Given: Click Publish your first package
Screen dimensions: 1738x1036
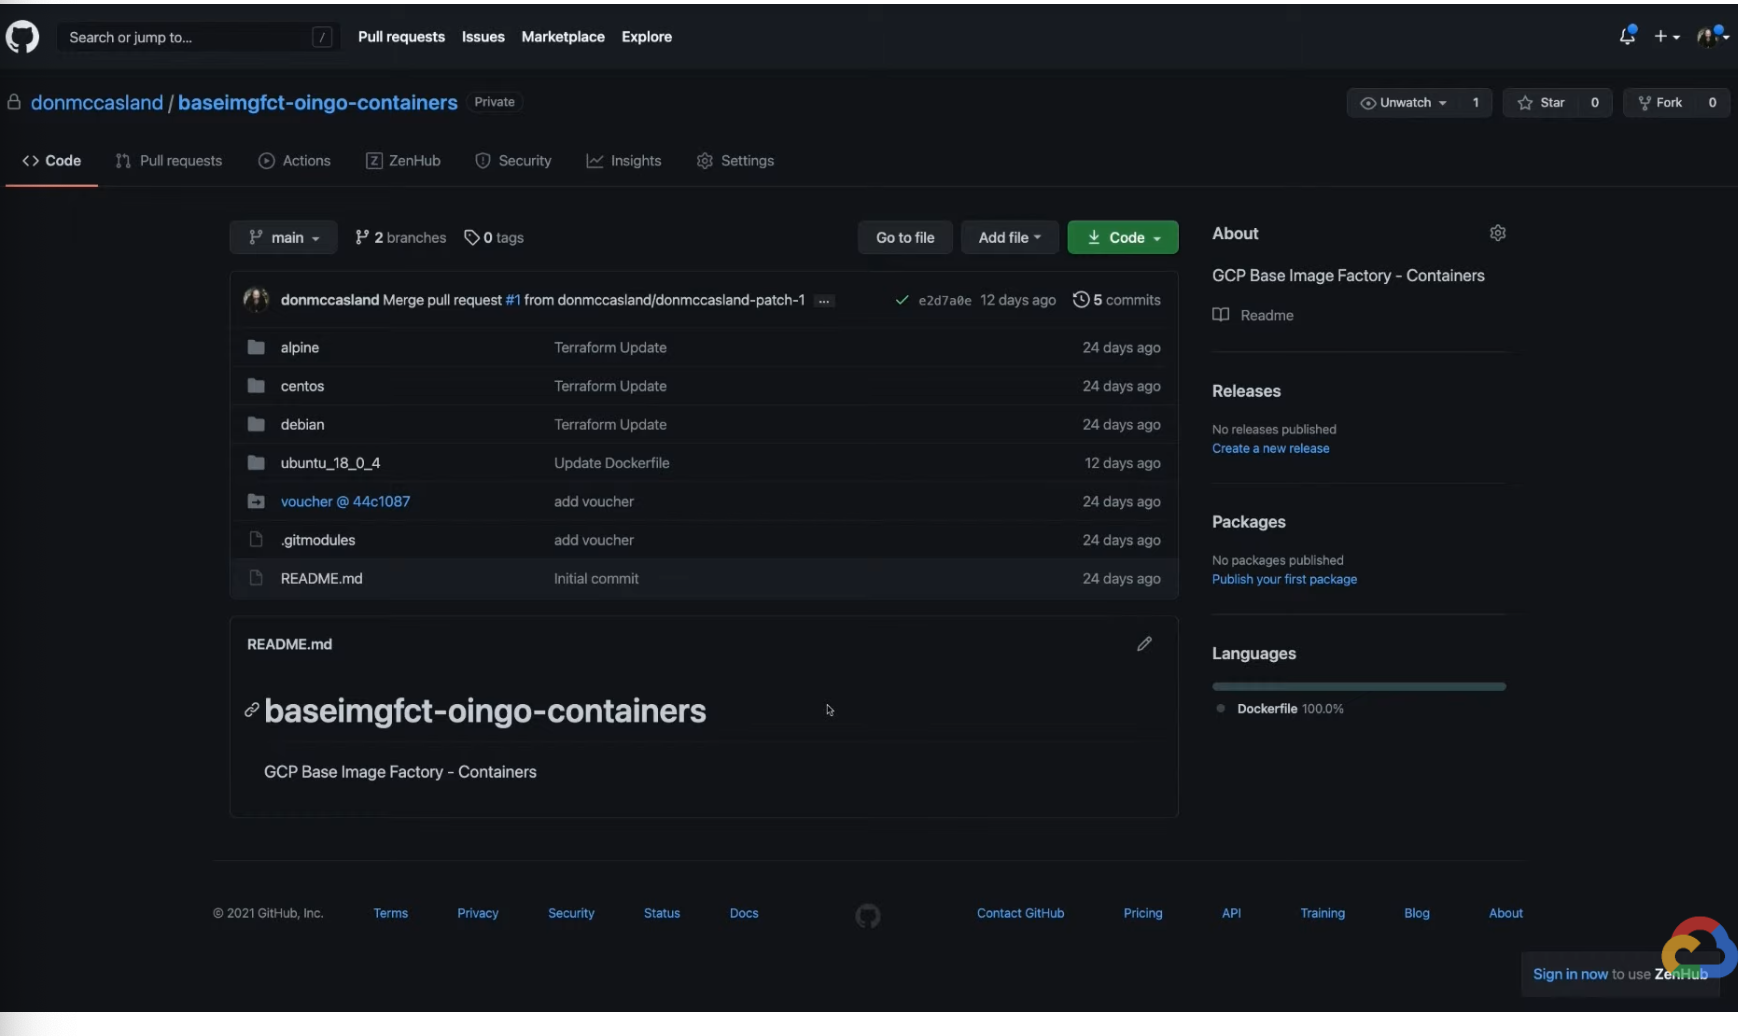Looking at the screenshot, I should (x=1285, y=580).
